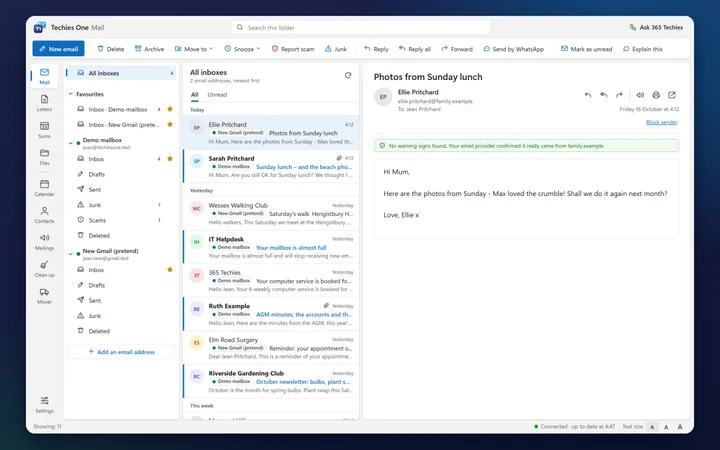
Task: Print the open email
Action: click(x=656, y=95)
